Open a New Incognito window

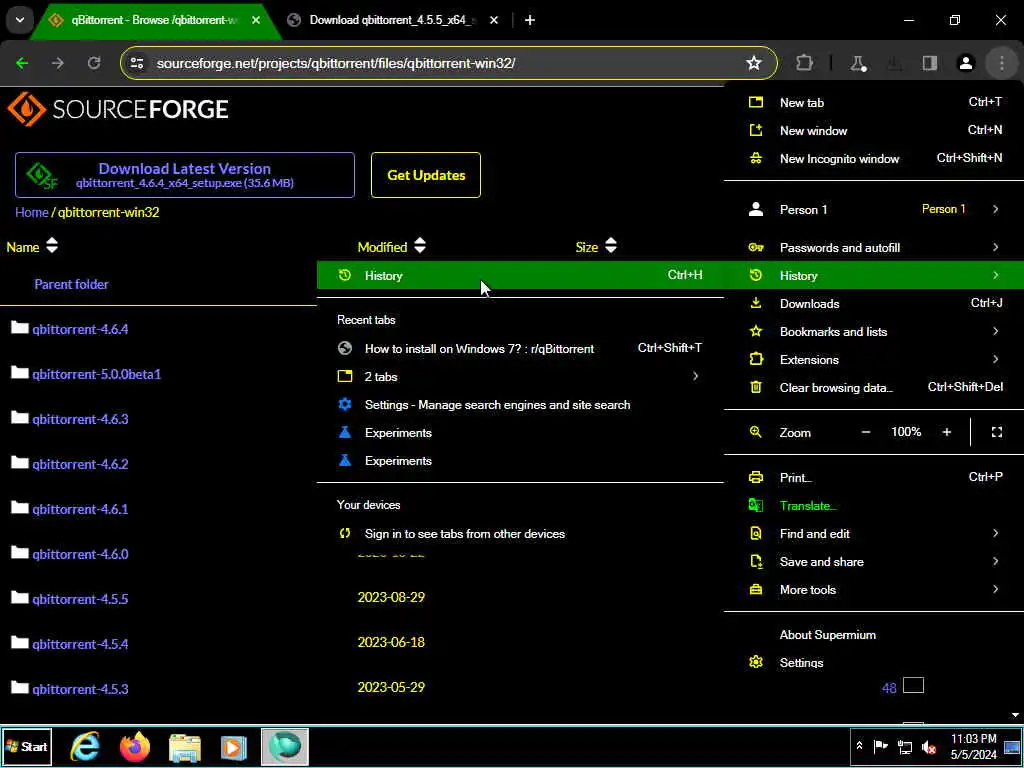tap(874, 159)
